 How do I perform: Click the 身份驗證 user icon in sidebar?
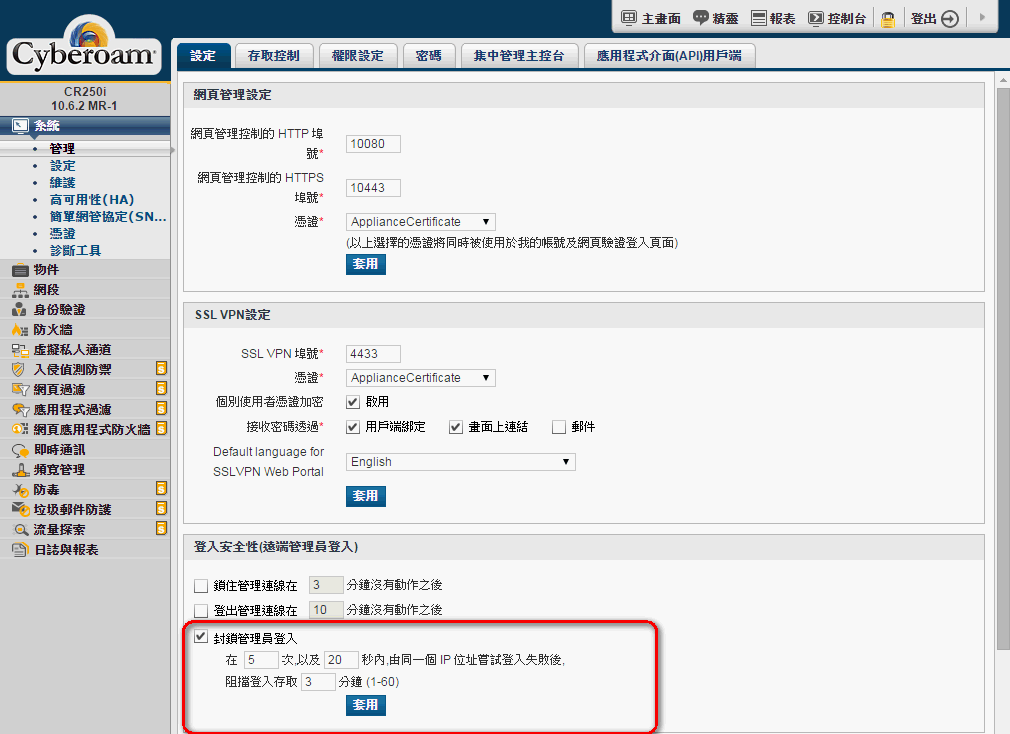[21, 310]
